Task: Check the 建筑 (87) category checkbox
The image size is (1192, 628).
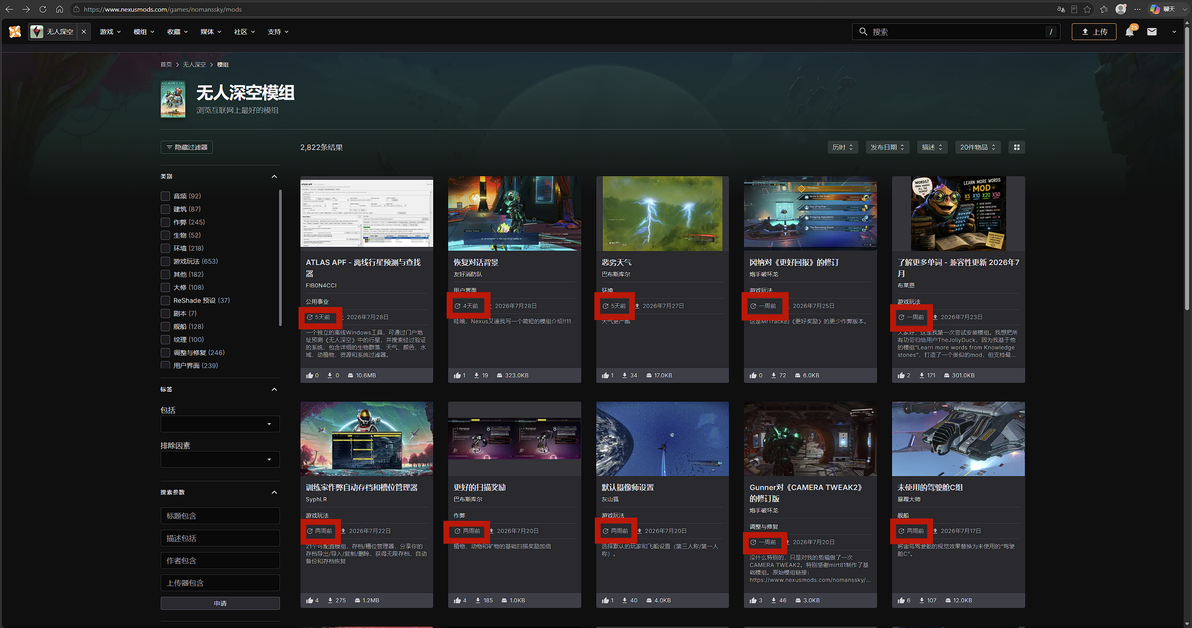Action: pos(165,208)
